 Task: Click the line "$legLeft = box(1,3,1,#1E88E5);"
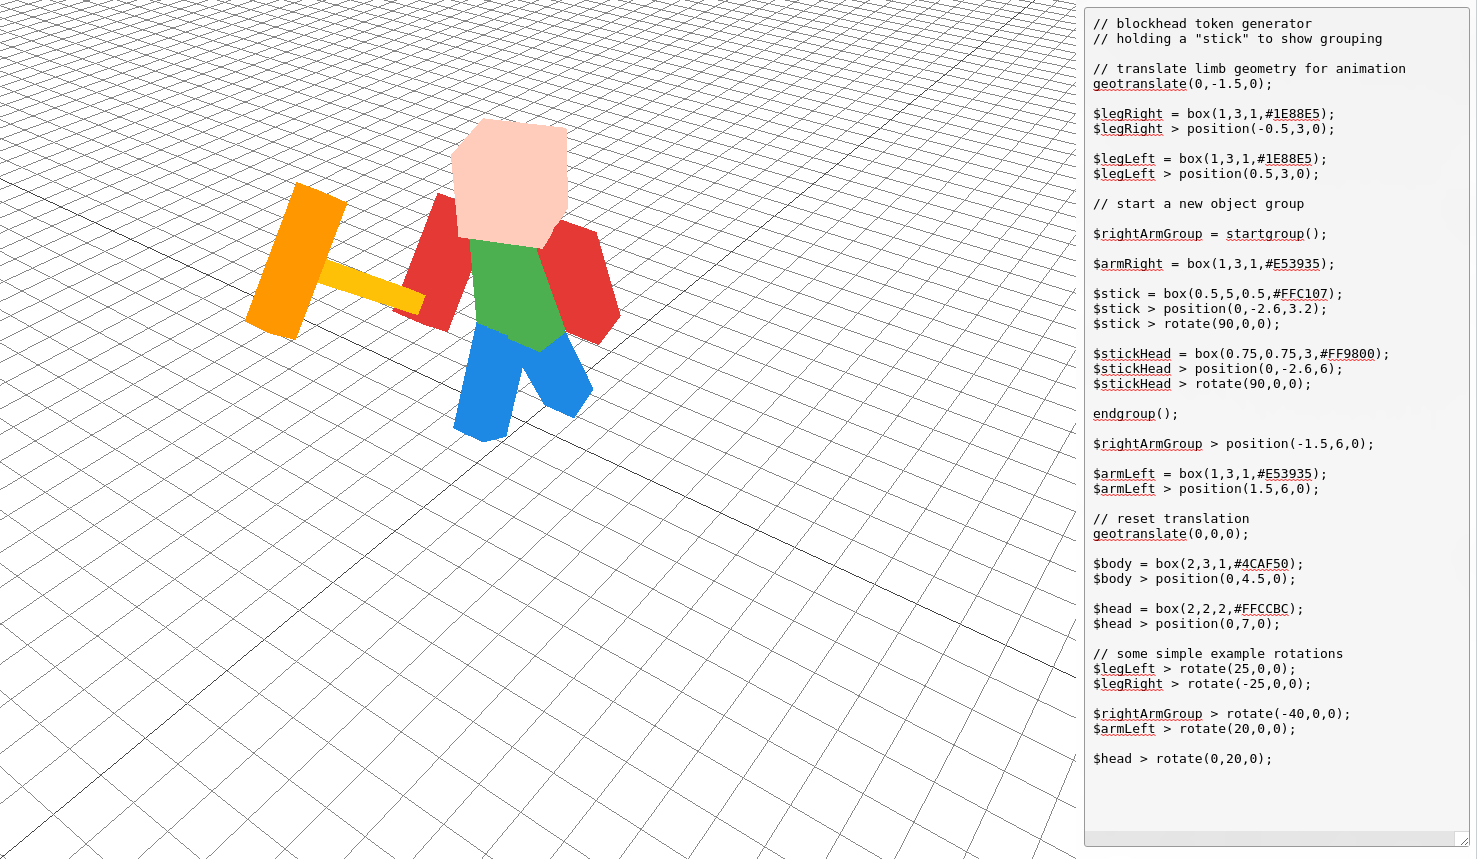pyautogui.click(x=1210, y=159)
